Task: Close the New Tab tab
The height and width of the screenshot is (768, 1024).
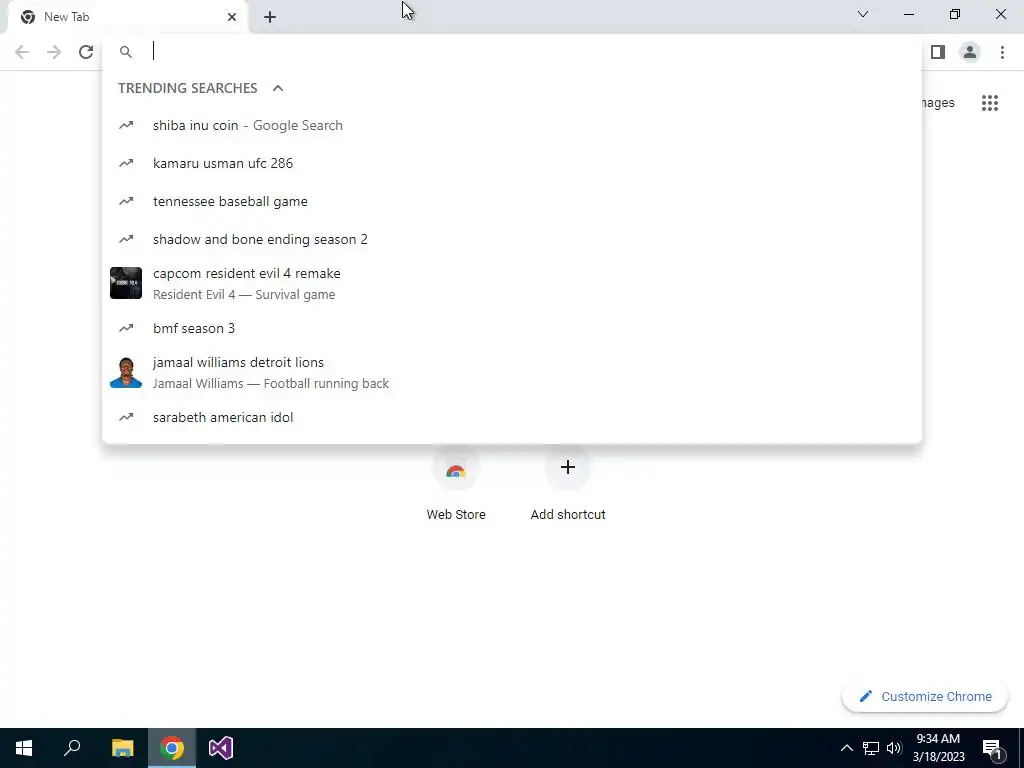Action: coord(232,17)
